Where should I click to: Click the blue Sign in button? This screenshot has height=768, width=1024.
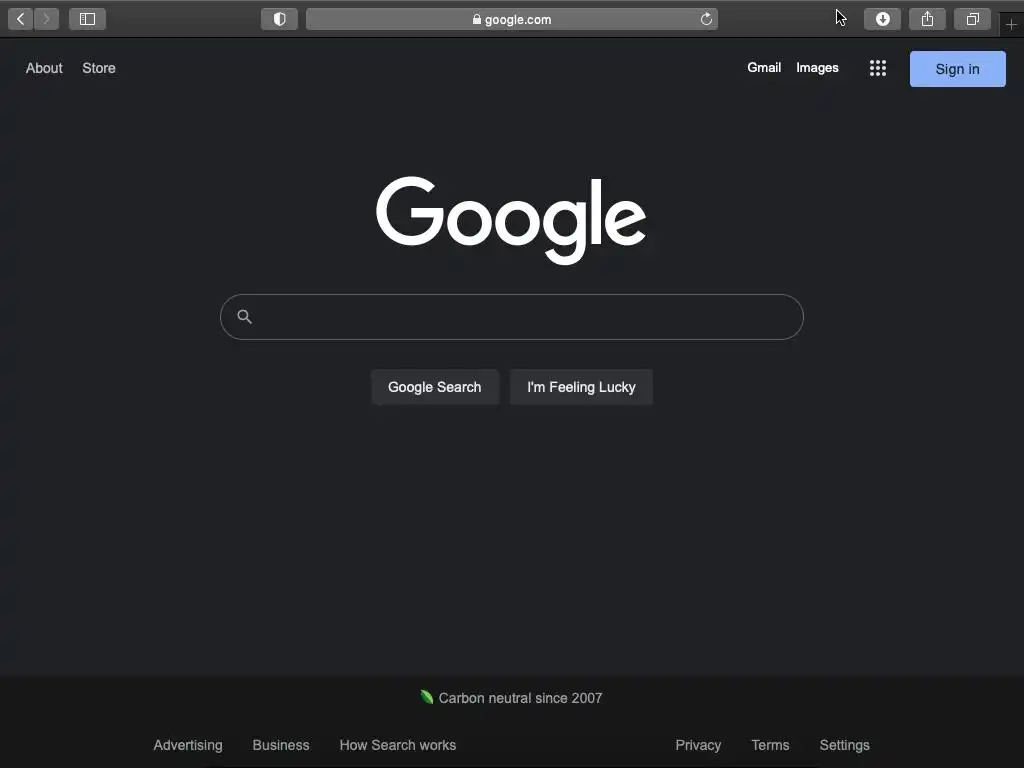957,69
